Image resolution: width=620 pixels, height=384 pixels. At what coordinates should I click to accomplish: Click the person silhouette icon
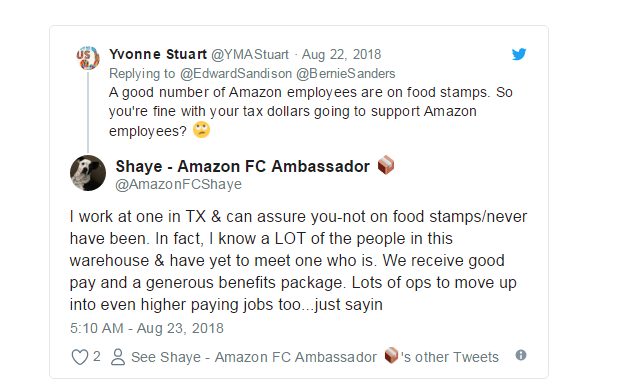(117, 357)
